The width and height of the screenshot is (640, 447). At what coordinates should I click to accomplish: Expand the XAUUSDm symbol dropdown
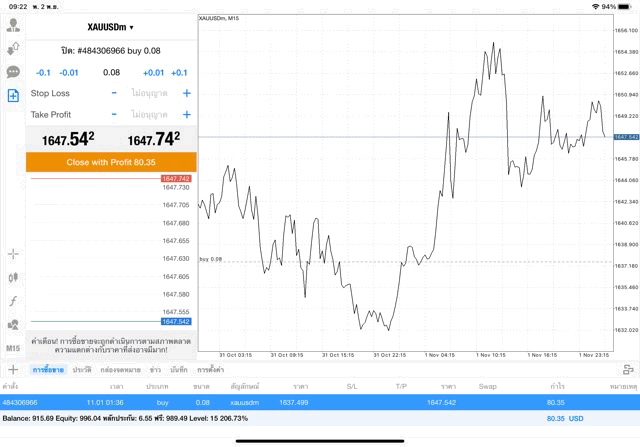click(111, 27)
